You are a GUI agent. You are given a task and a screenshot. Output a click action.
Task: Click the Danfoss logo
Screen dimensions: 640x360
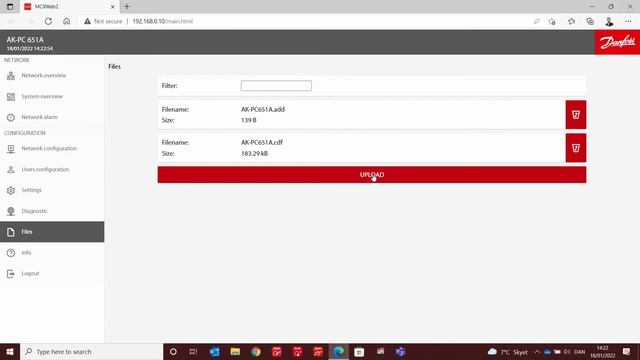(x=617, y=42)
